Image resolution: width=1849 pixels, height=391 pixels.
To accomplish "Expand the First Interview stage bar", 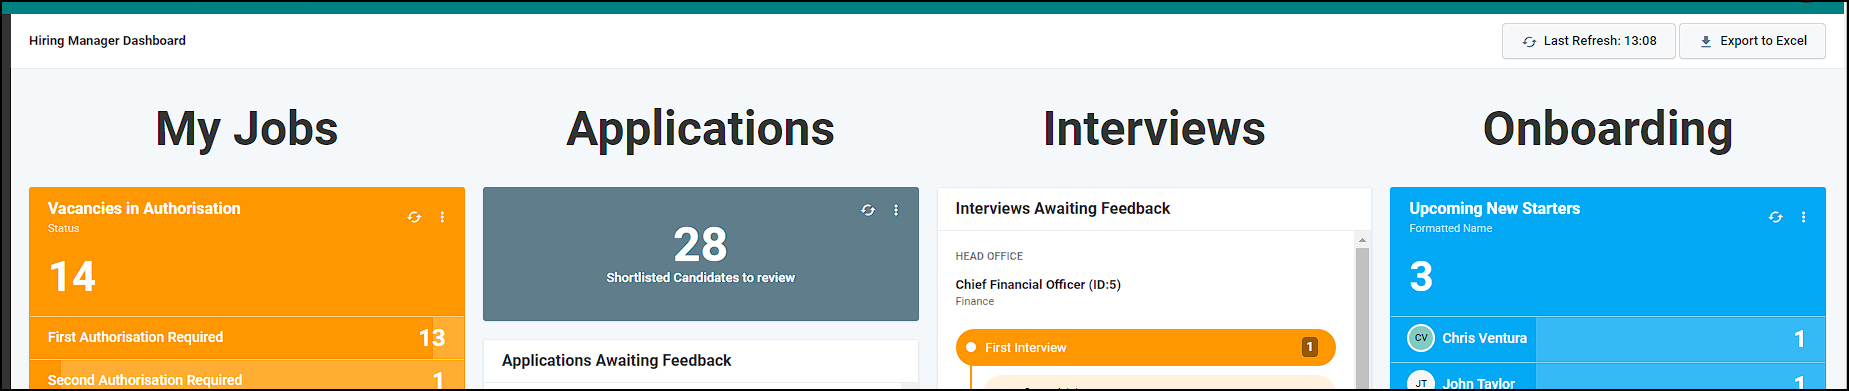I will click(x=1146, y=348).
